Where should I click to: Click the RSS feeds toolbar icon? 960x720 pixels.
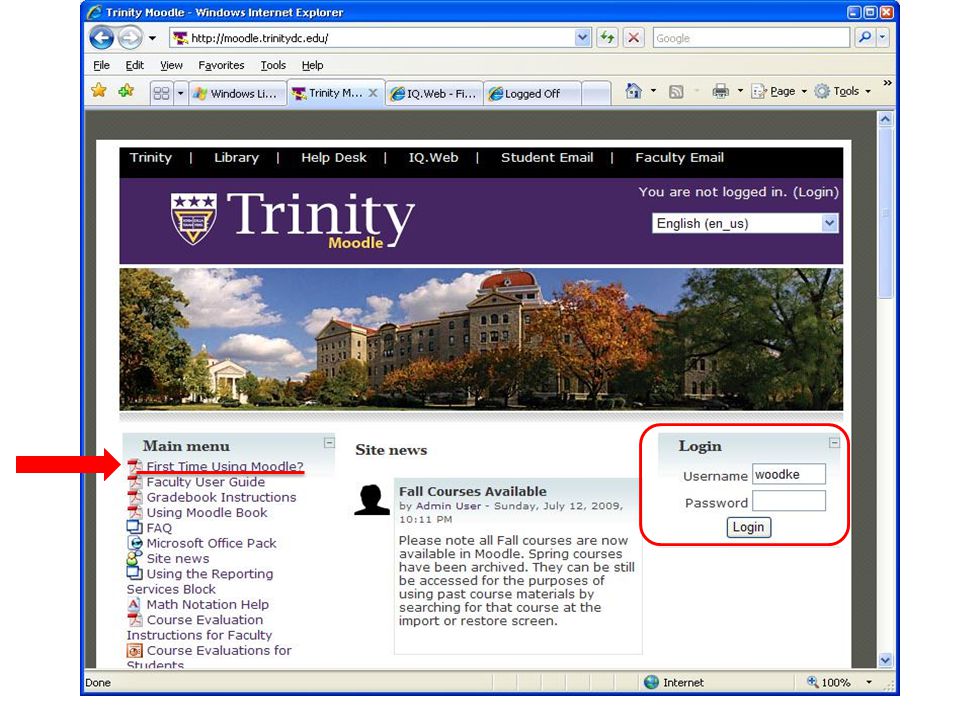tap(676, 92)
